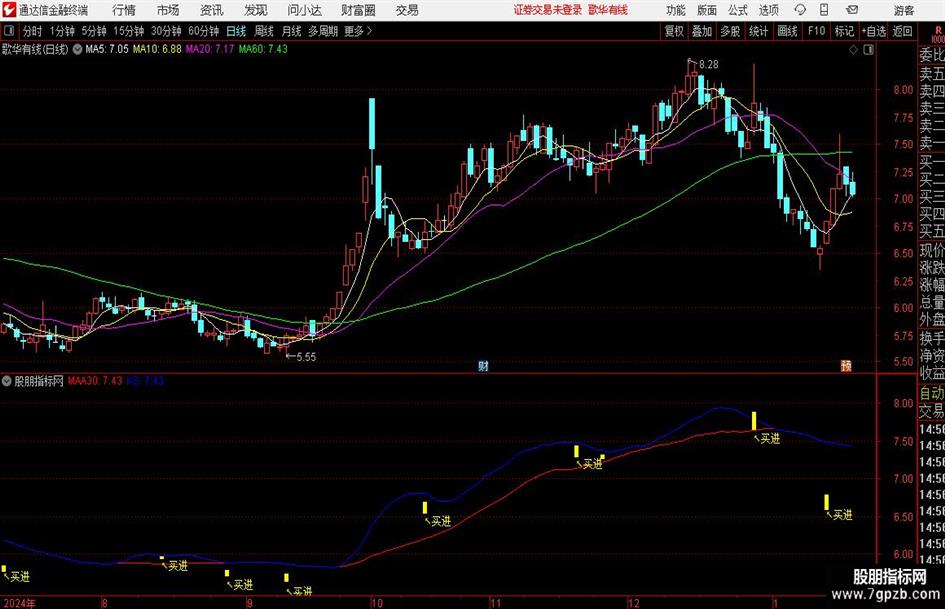
Task: Open the 问小达 menu
Action: [304, 10]
